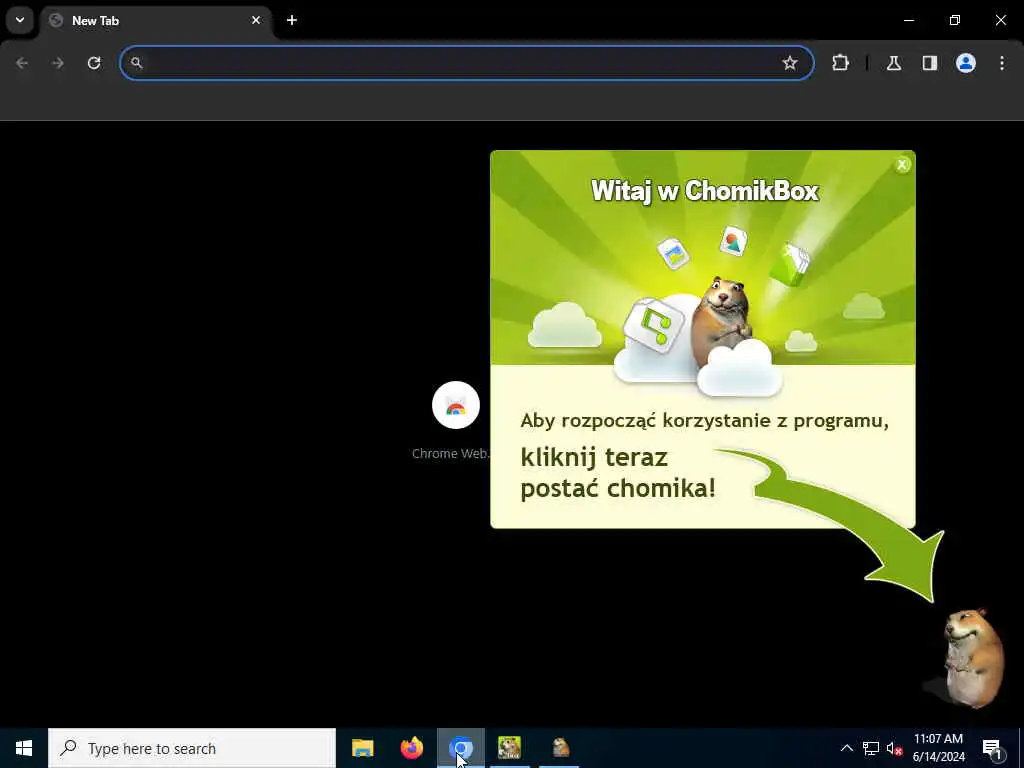Screen dimensions: 1024x768
Task: Open the Chrome profile avatar
Action: 965,63
